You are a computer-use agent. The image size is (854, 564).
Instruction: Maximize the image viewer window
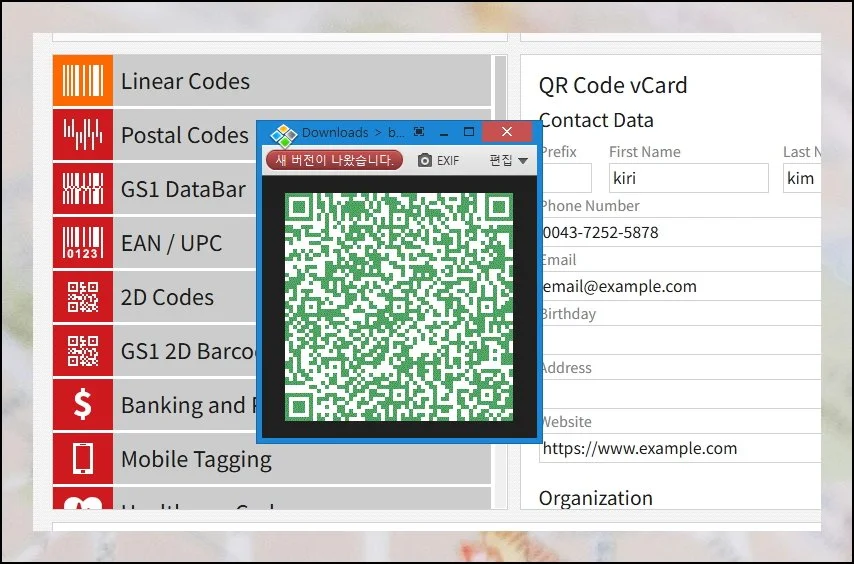click(468, 132)
